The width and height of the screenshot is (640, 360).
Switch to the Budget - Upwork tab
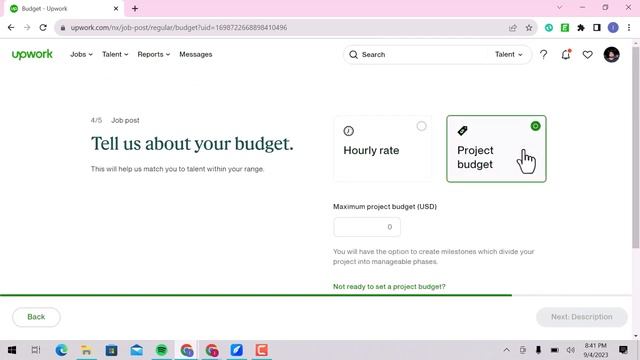point(64,9)
